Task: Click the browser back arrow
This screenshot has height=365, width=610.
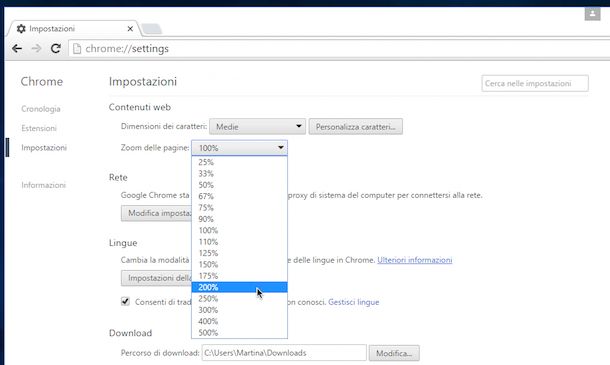Action: tap(17, 49)
